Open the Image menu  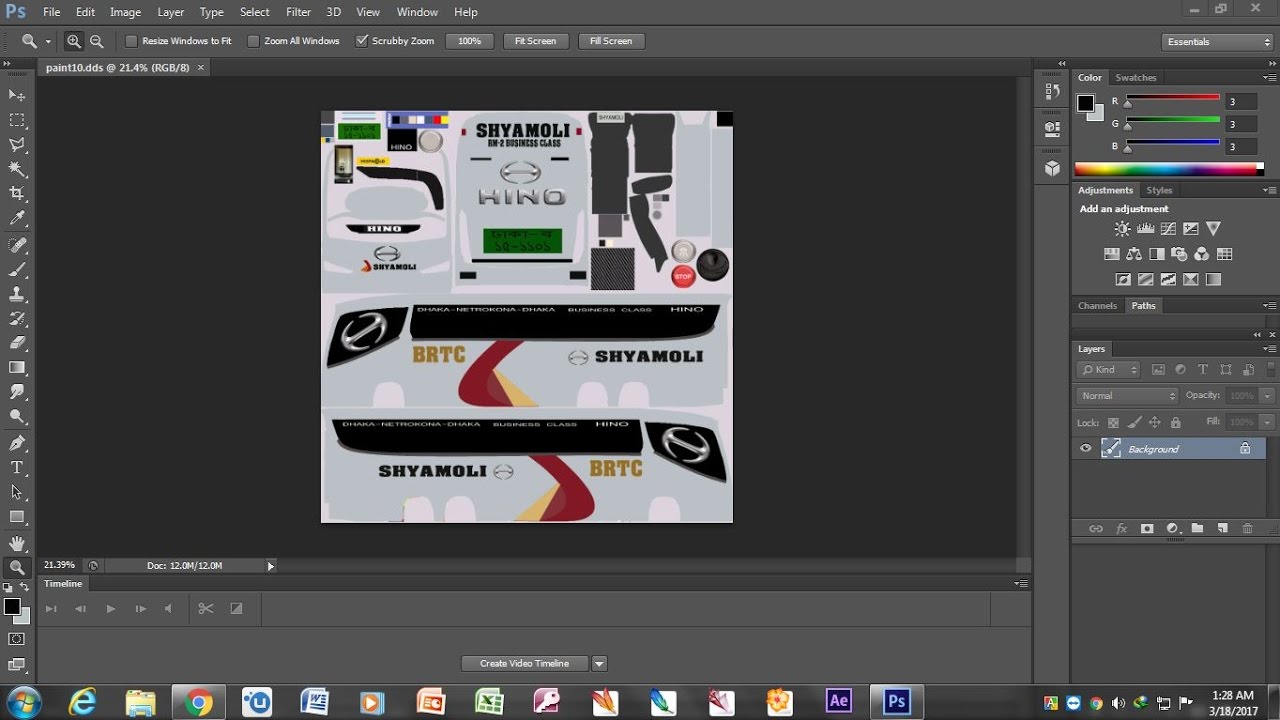click(x=125, y=12)
